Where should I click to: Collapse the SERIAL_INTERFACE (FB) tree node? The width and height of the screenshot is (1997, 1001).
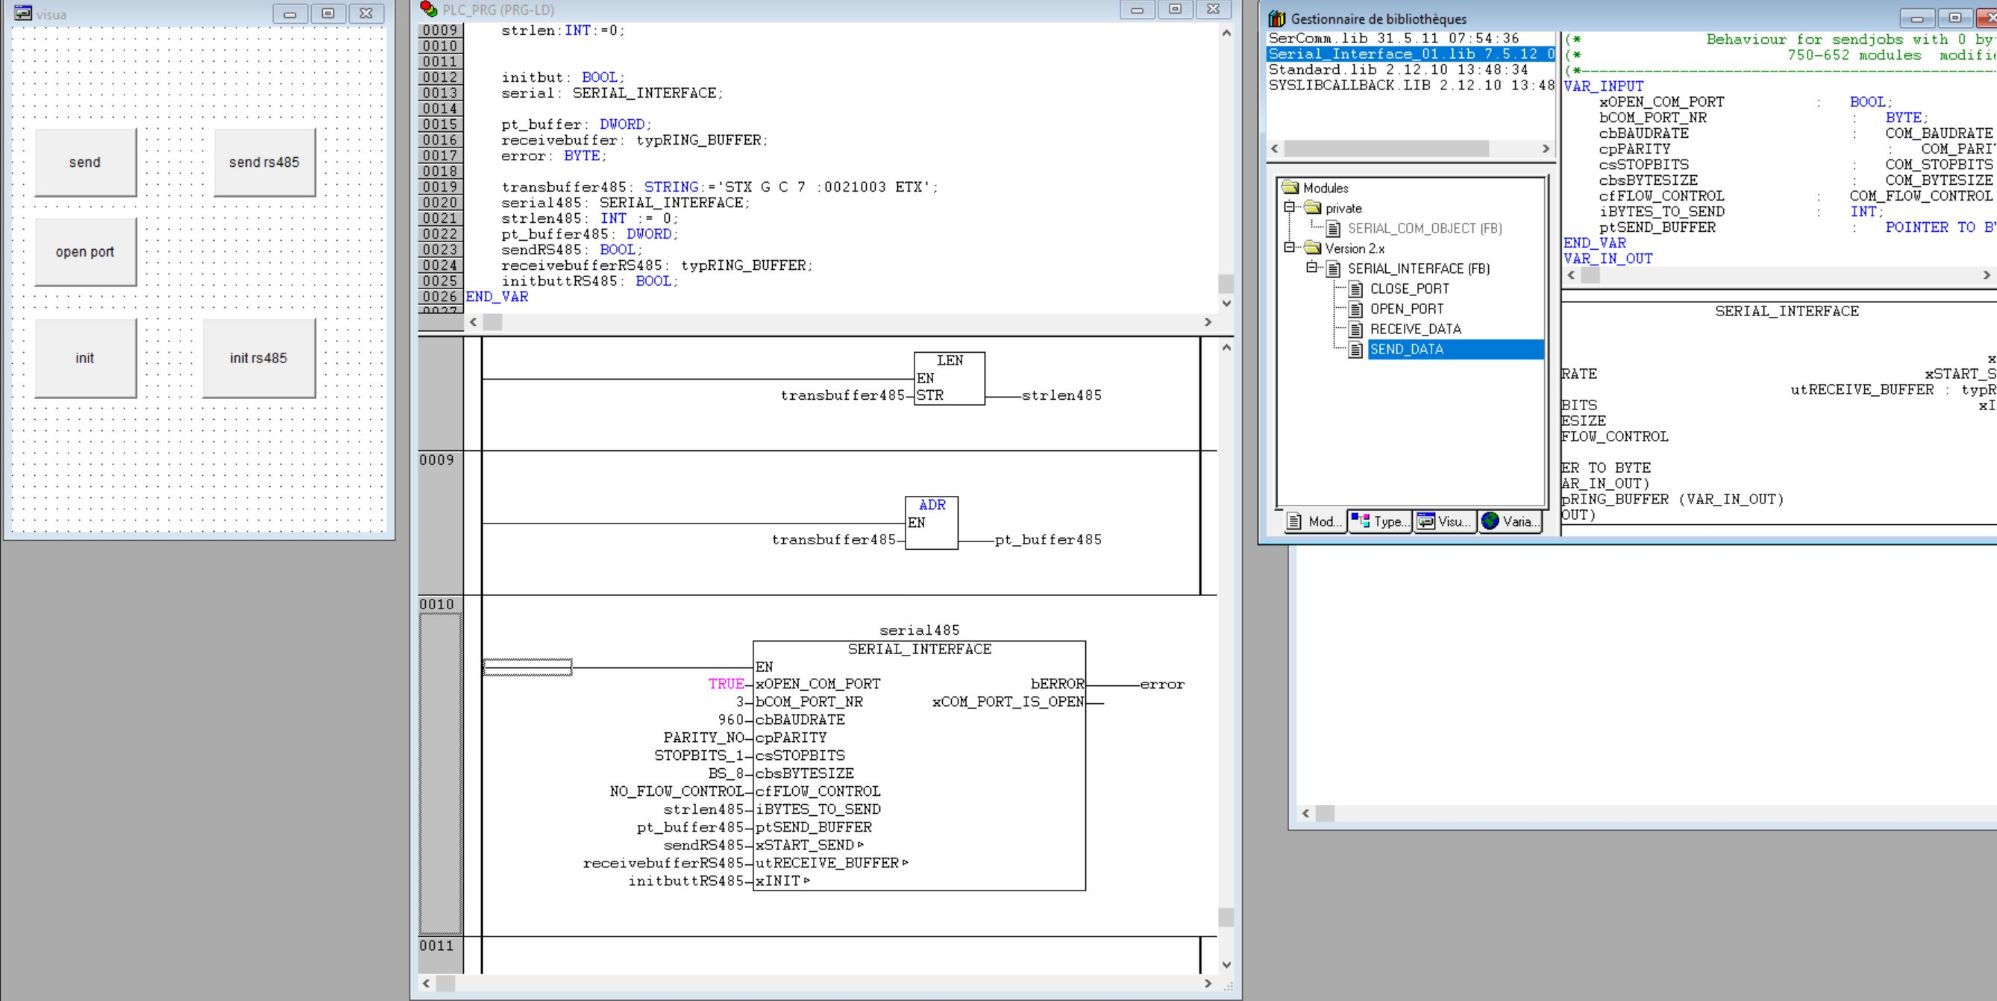tap(1312, 268)
